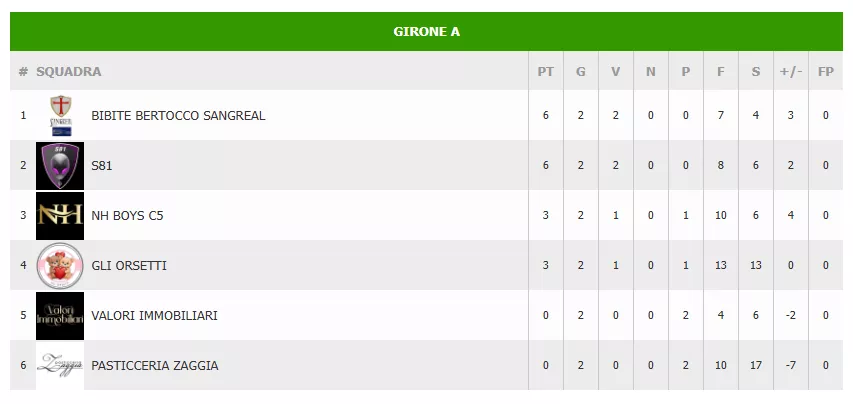Image resolution: width=853 pixels, height=404 pixels.
Task: Click the +/- goal difference column header
Action: (790, 72)
